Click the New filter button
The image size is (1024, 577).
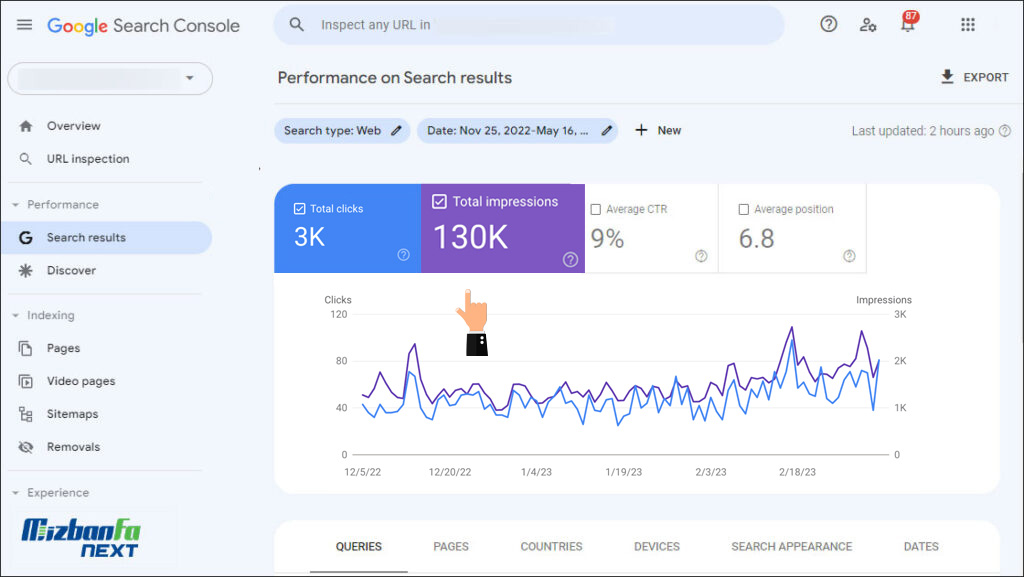point(658,131)
